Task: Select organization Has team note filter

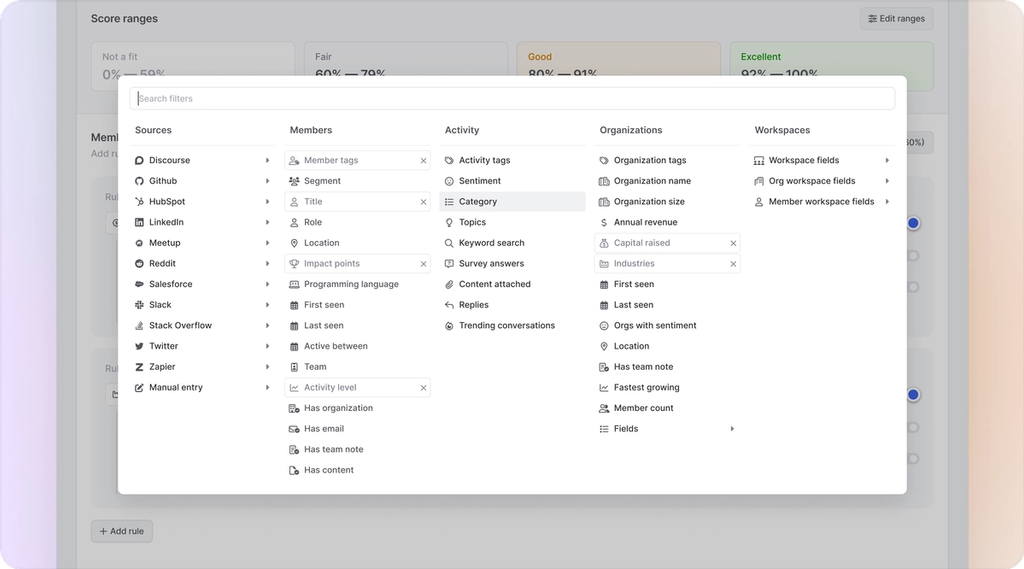Action: pos(667,367)
